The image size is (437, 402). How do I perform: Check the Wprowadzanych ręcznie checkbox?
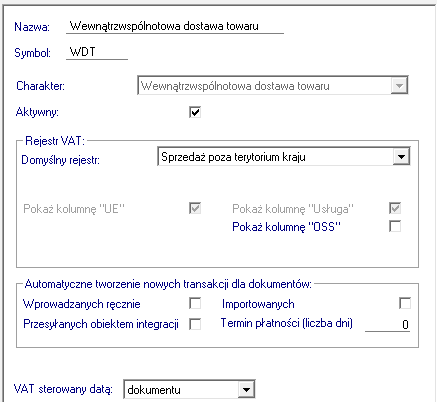pos(195,303)
